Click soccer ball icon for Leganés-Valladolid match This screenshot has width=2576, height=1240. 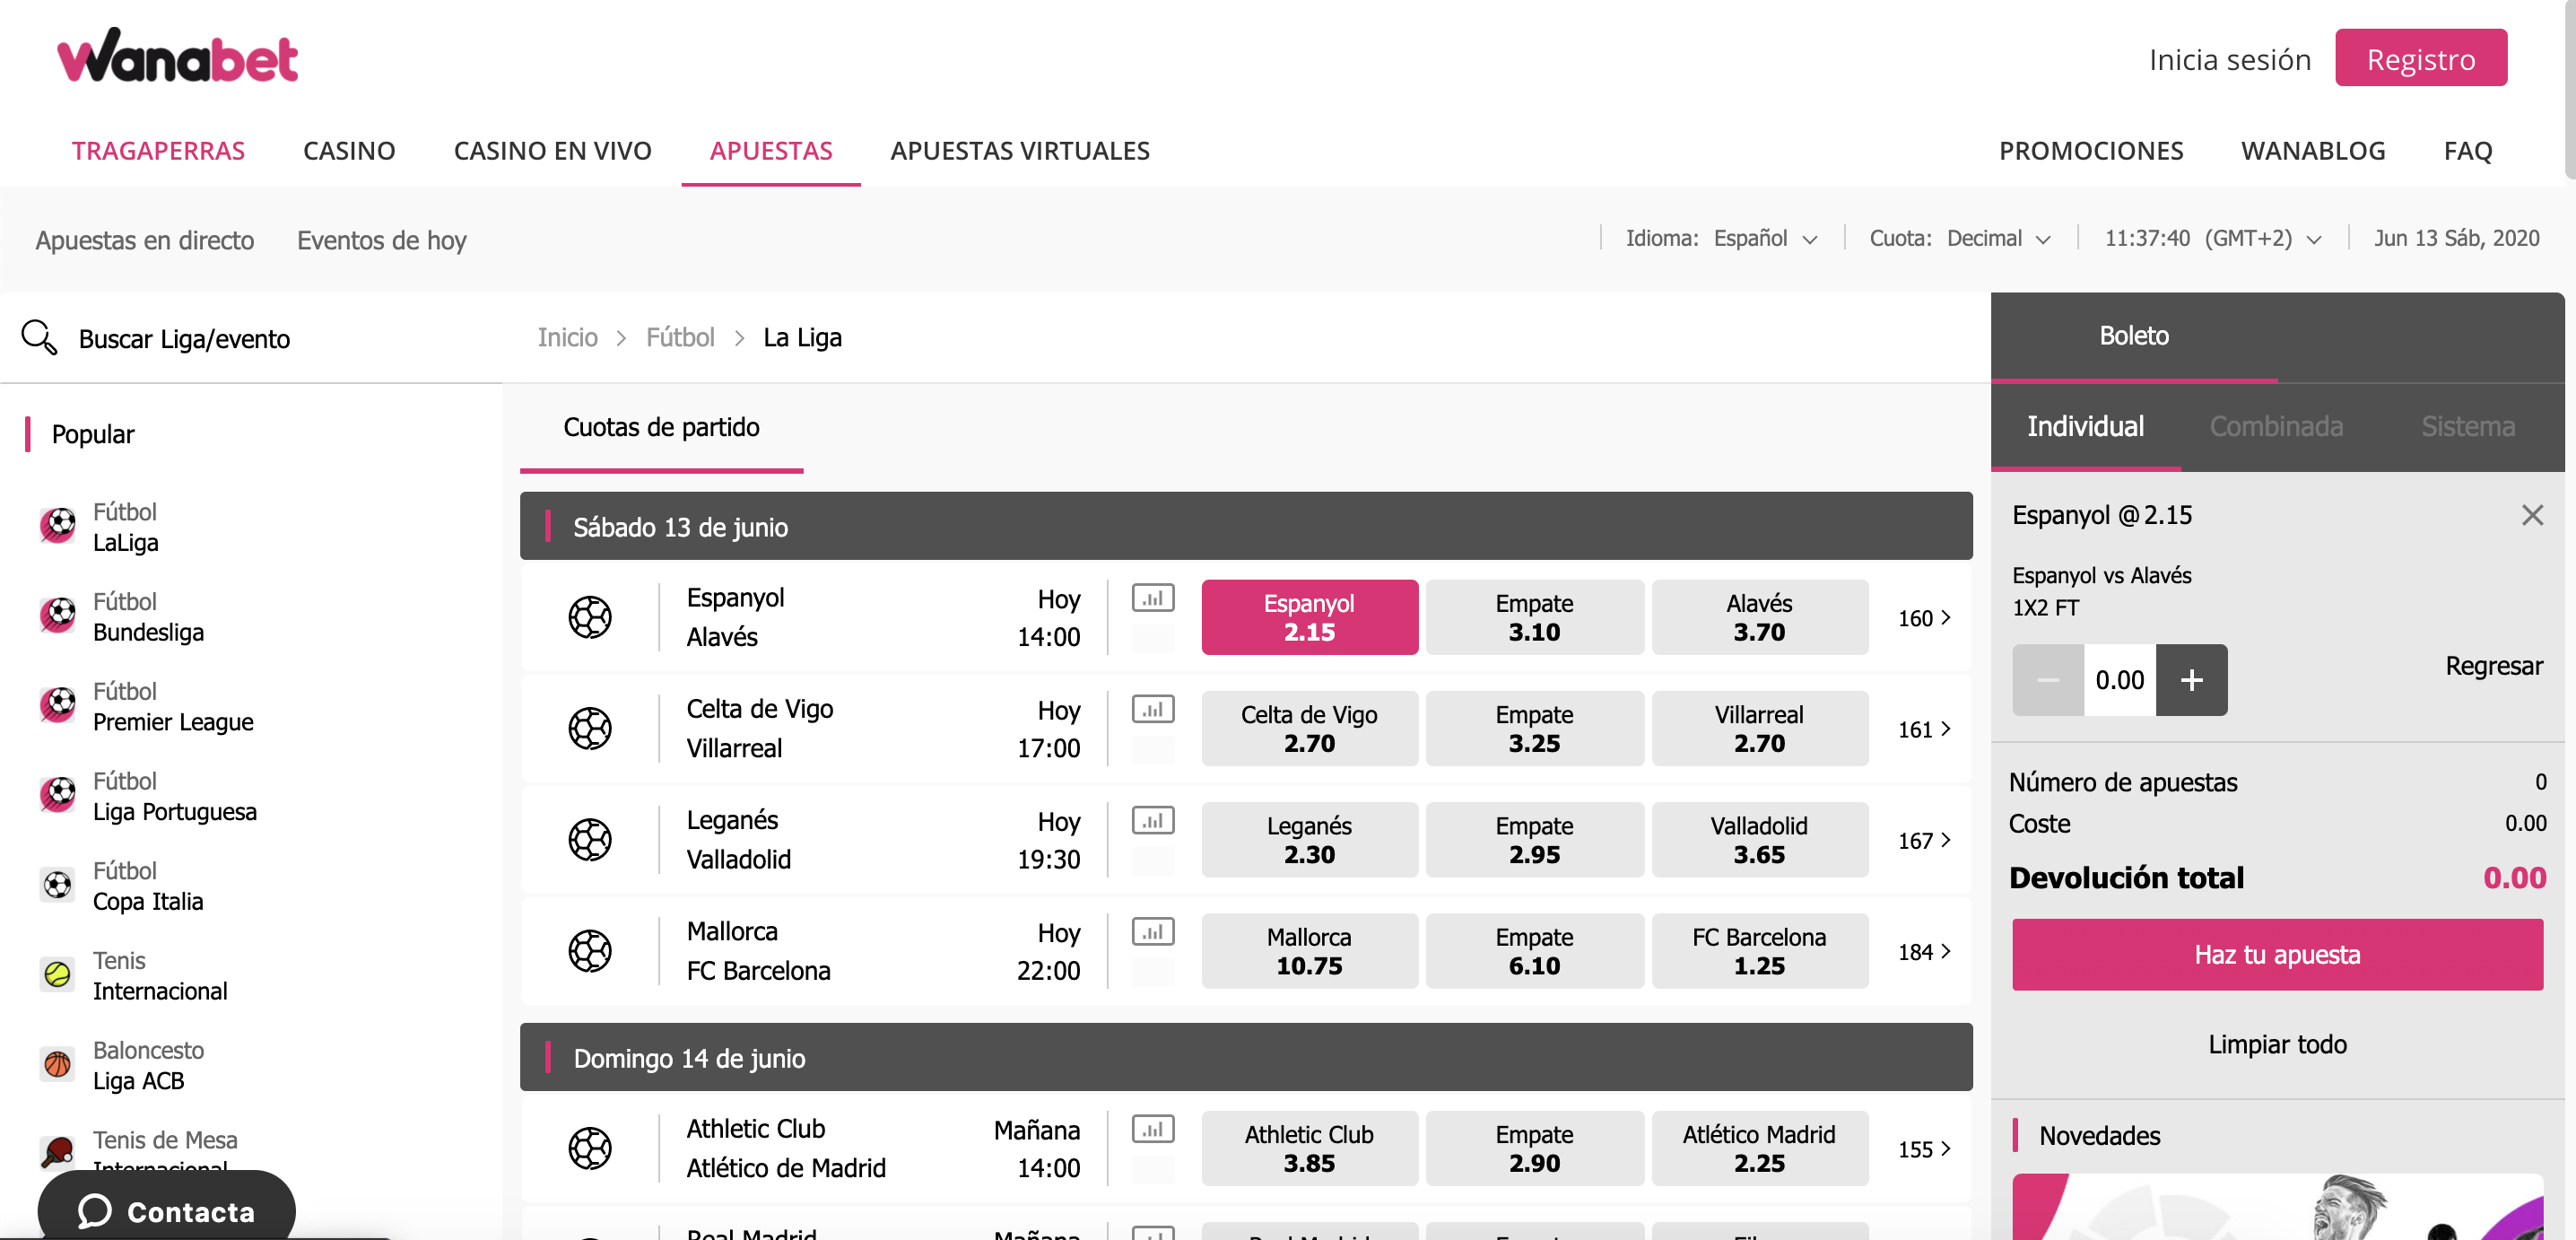pos(590,839)
